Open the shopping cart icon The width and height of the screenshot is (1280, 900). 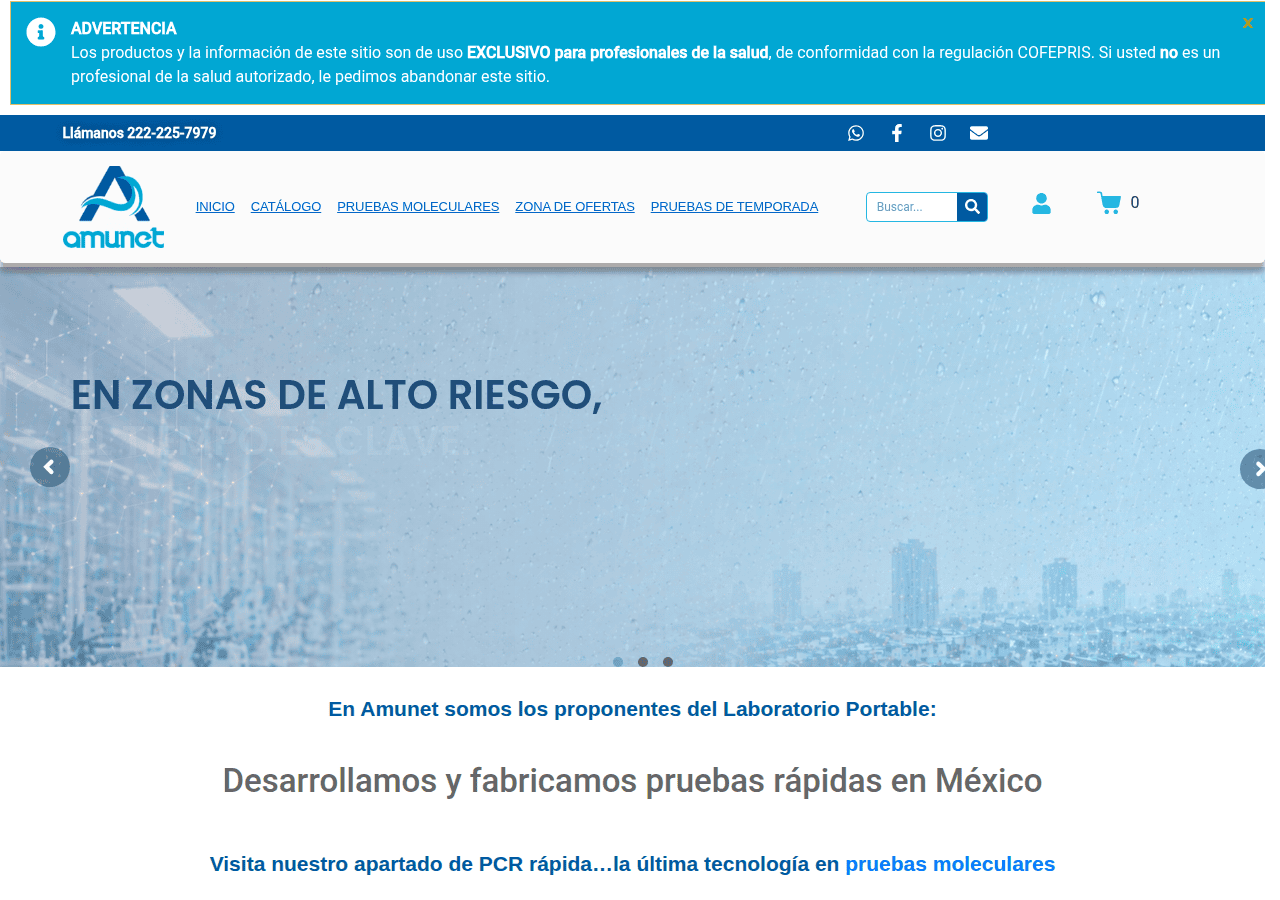click(x=1109, y=203)
